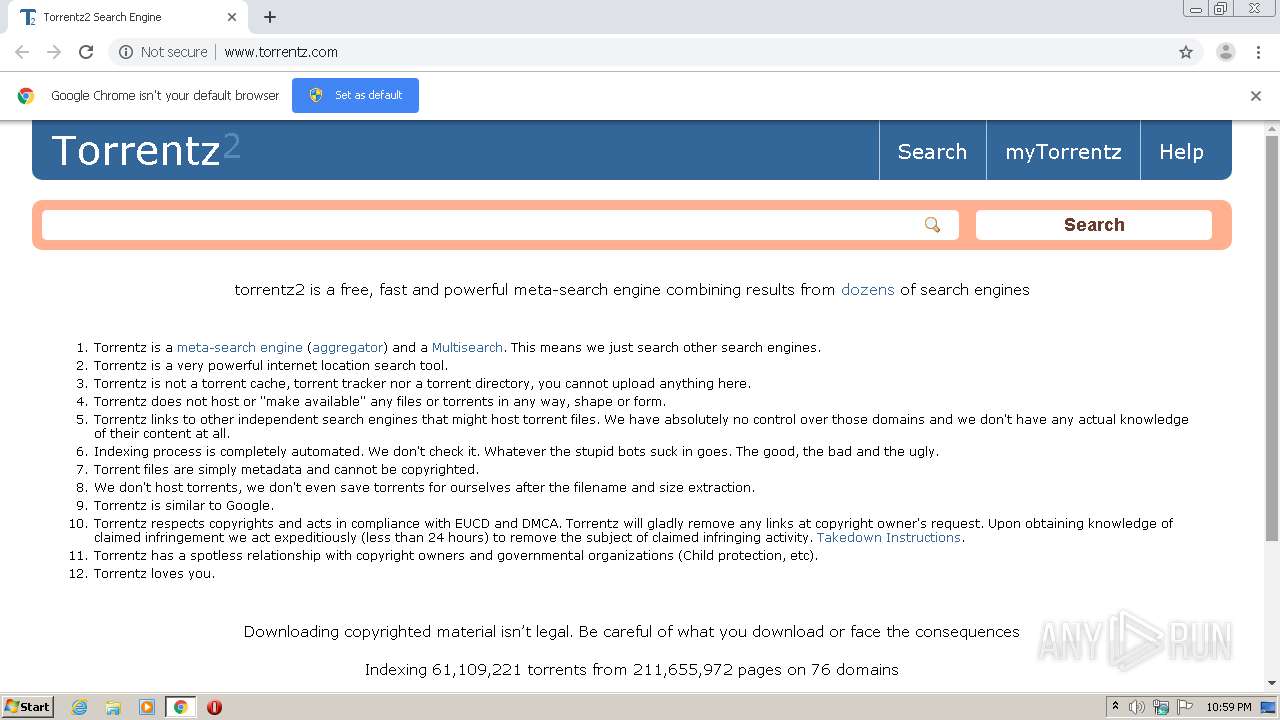Close the Torrentz2 Search Engine tab
The width and height of the screenshot is (1280, 720).
[232, 17]
